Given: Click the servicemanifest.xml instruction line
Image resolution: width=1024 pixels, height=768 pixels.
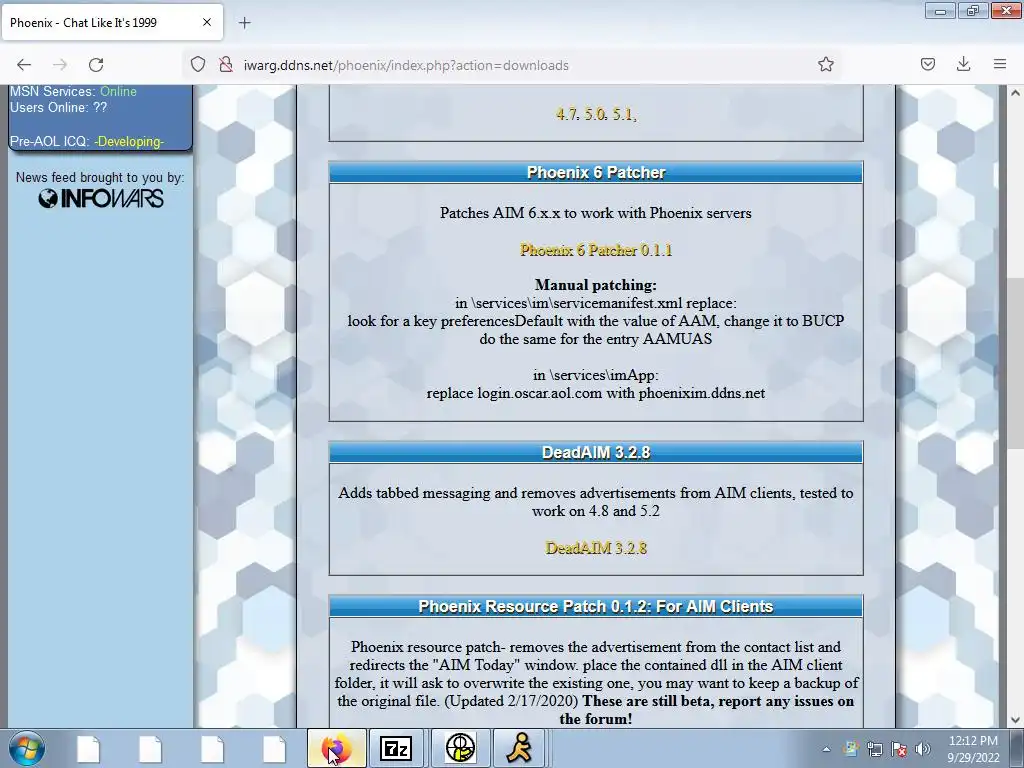Looking at the screenshot, I should tap(596, 303).
